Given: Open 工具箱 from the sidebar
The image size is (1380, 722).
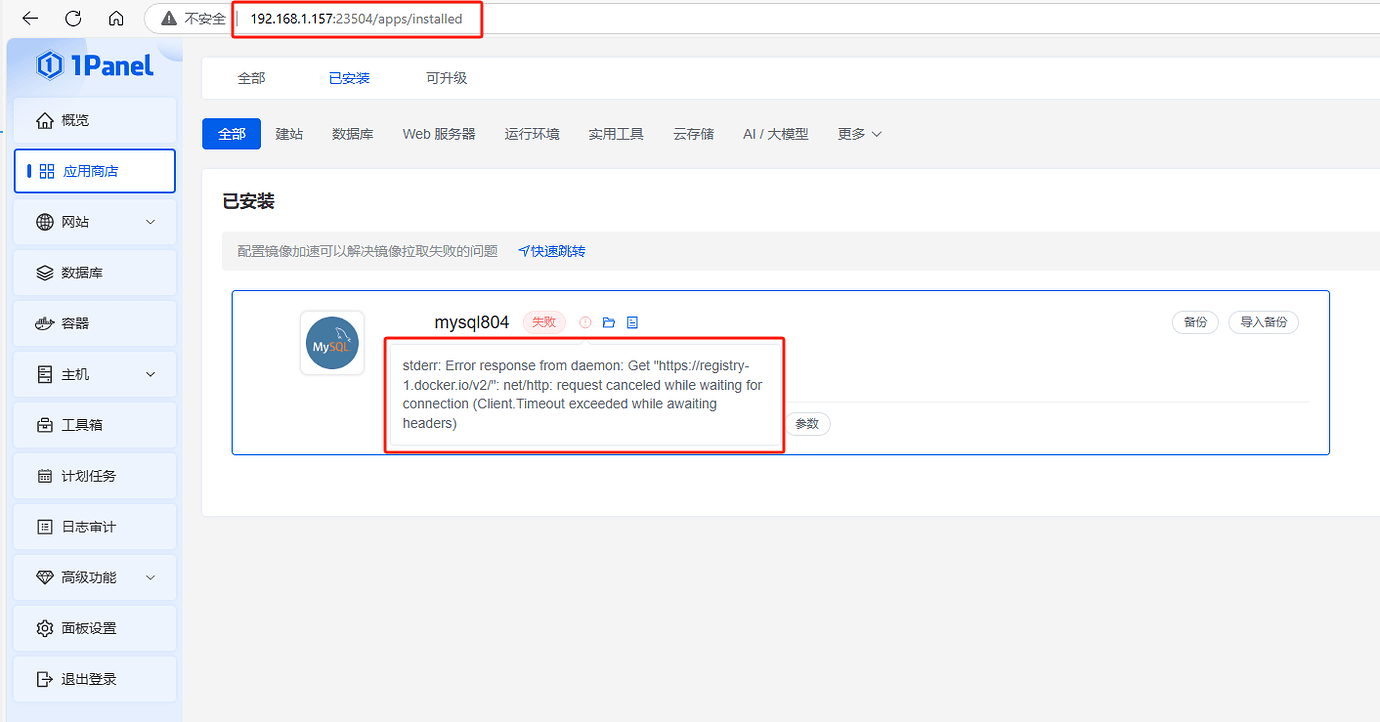Looking at the screenshot, I should (x=78, y=424).
